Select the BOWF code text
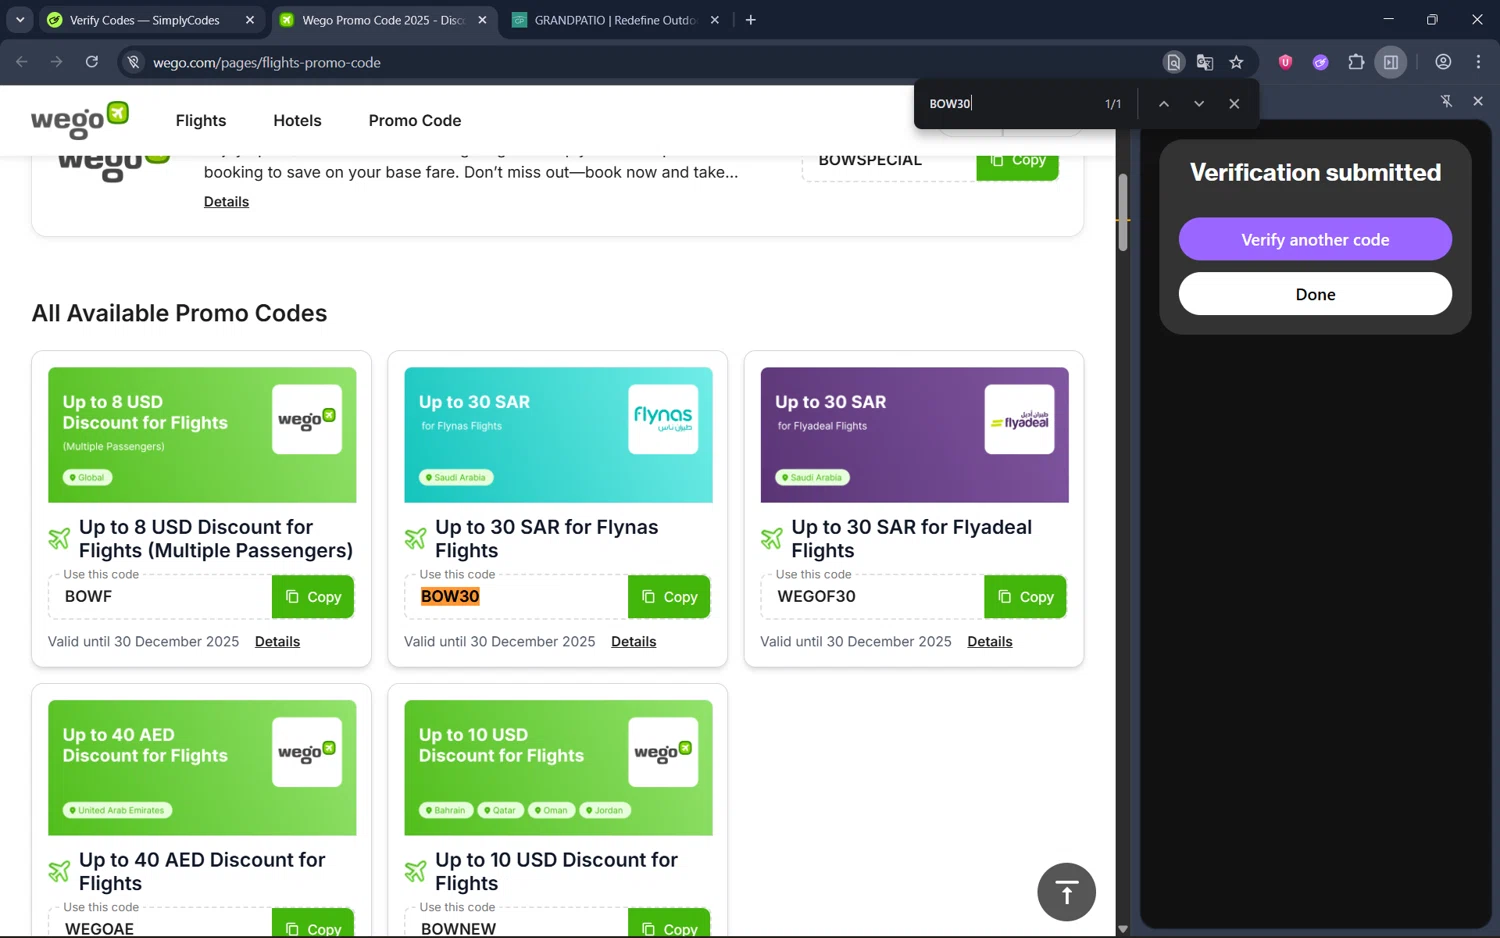Viewport: 1500px width, 938px height. (88, 596)
